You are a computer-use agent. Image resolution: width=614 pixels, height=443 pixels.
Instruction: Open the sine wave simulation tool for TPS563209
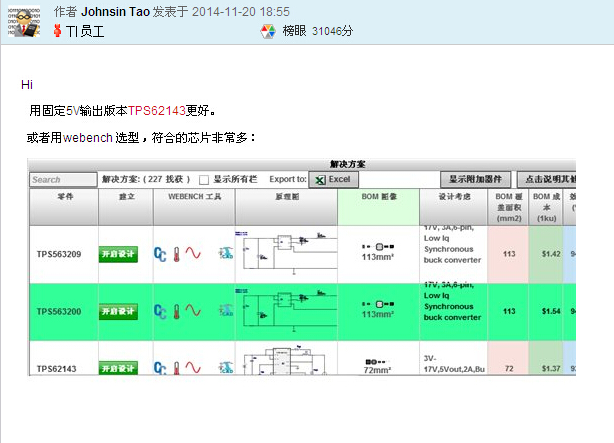[x=193, y=253]
